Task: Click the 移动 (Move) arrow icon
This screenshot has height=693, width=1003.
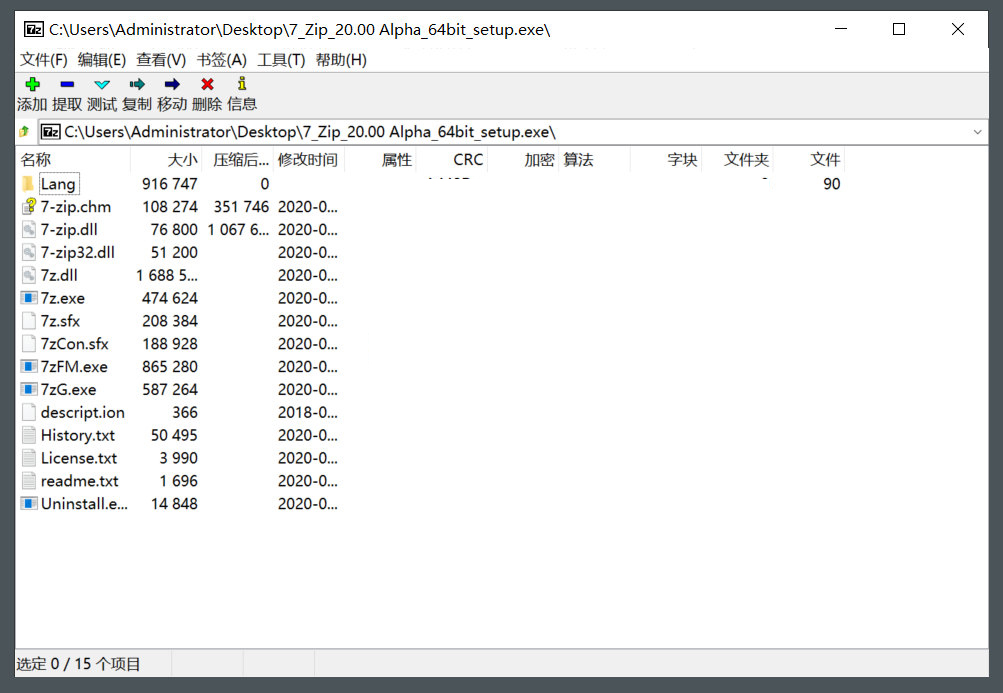Action: [172, 85]
